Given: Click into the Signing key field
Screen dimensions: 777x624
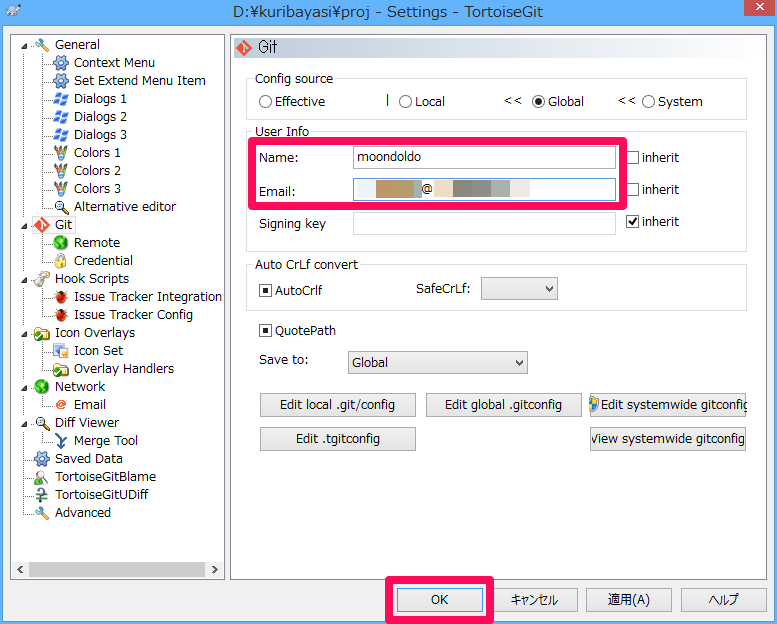Looking at the screenshot, I should (484, 224).
